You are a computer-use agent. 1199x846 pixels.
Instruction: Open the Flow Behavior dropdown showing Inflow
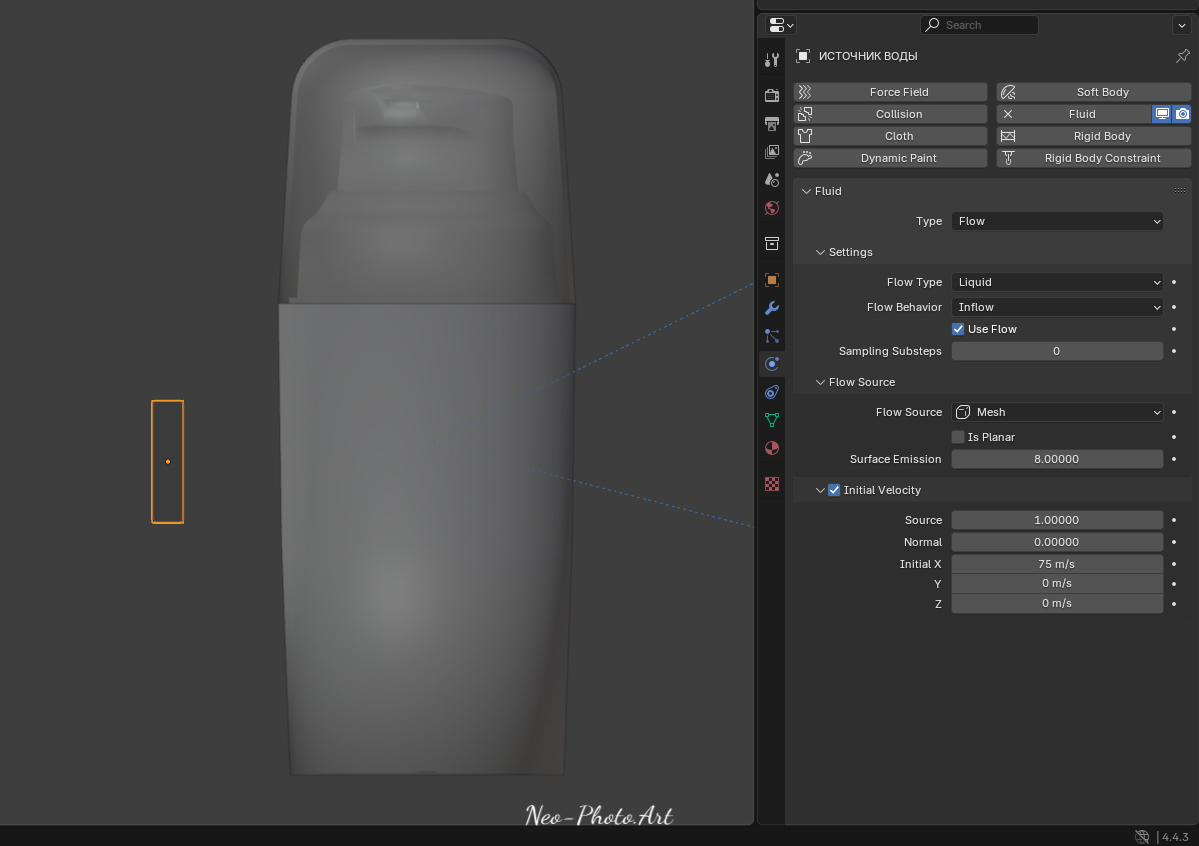1057,307
